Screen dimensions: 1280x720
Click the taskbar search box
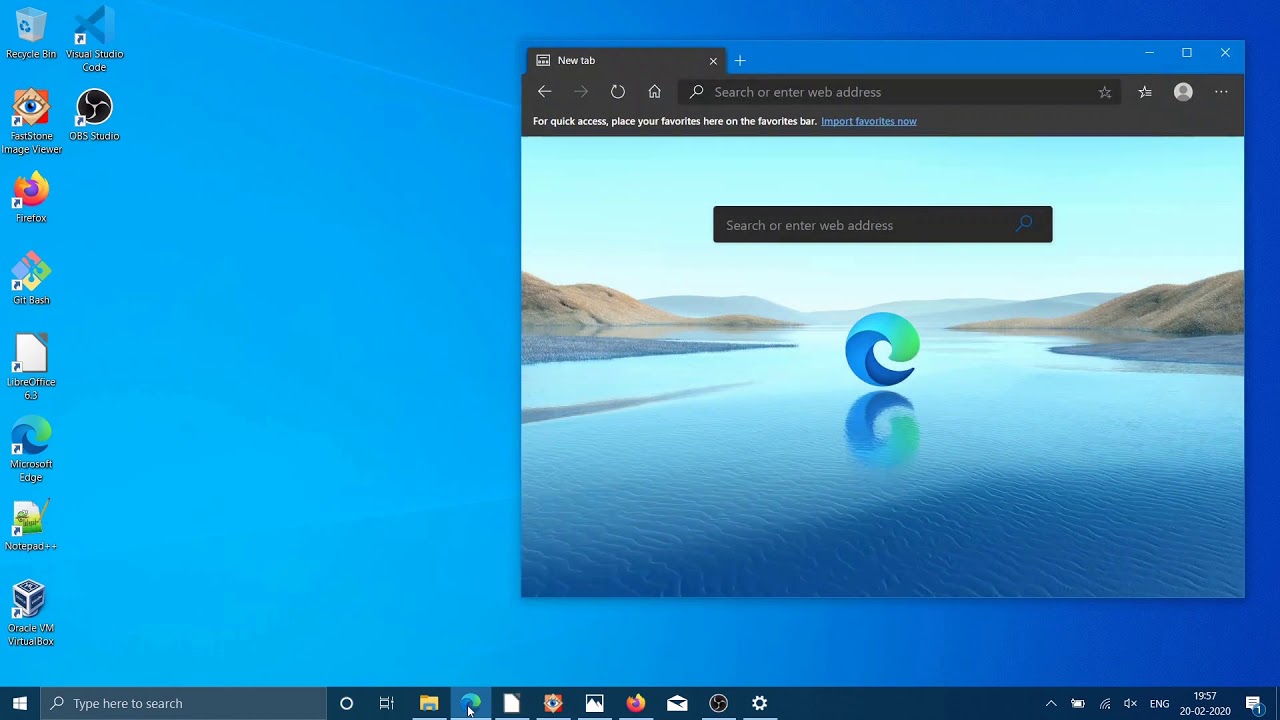click(183, 703)
